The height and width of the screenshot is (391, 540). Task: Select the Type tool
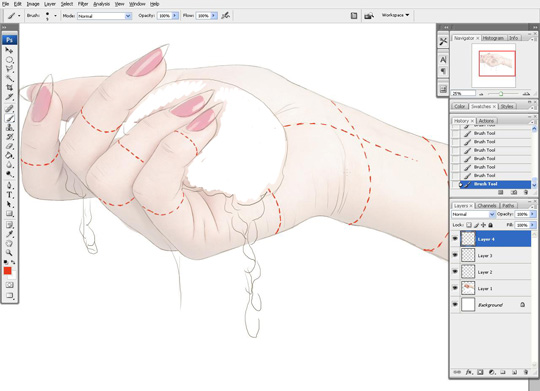9,195
